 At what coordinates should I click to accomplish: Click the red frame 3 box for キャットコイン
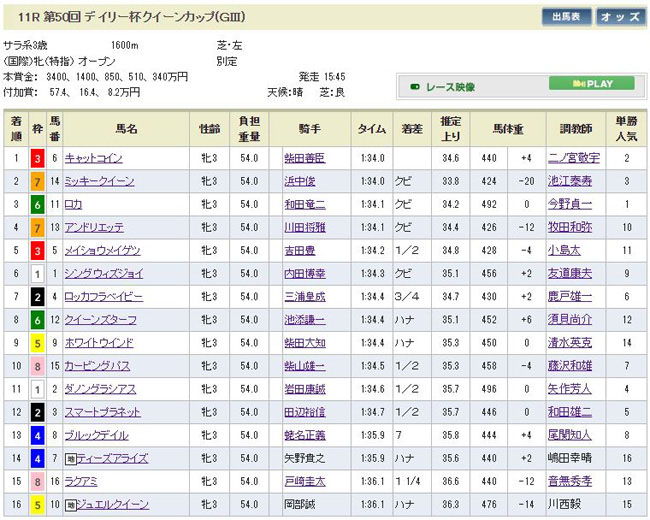(x=37, y=158)
